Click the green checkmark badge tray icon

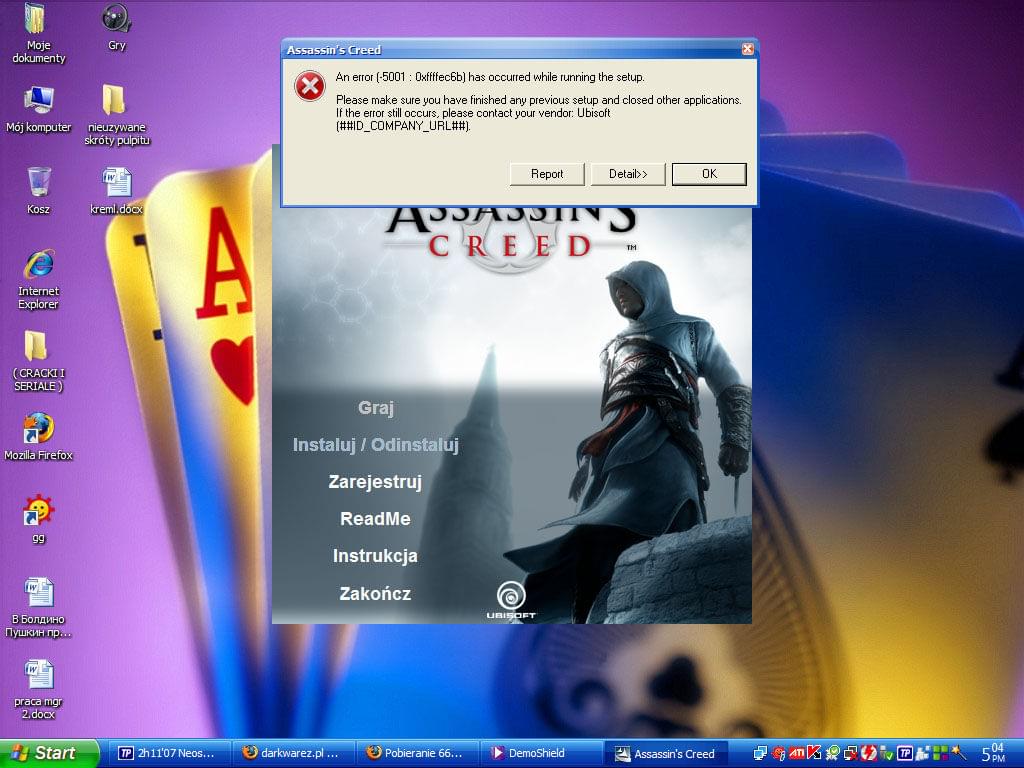(x=833, y=753)
